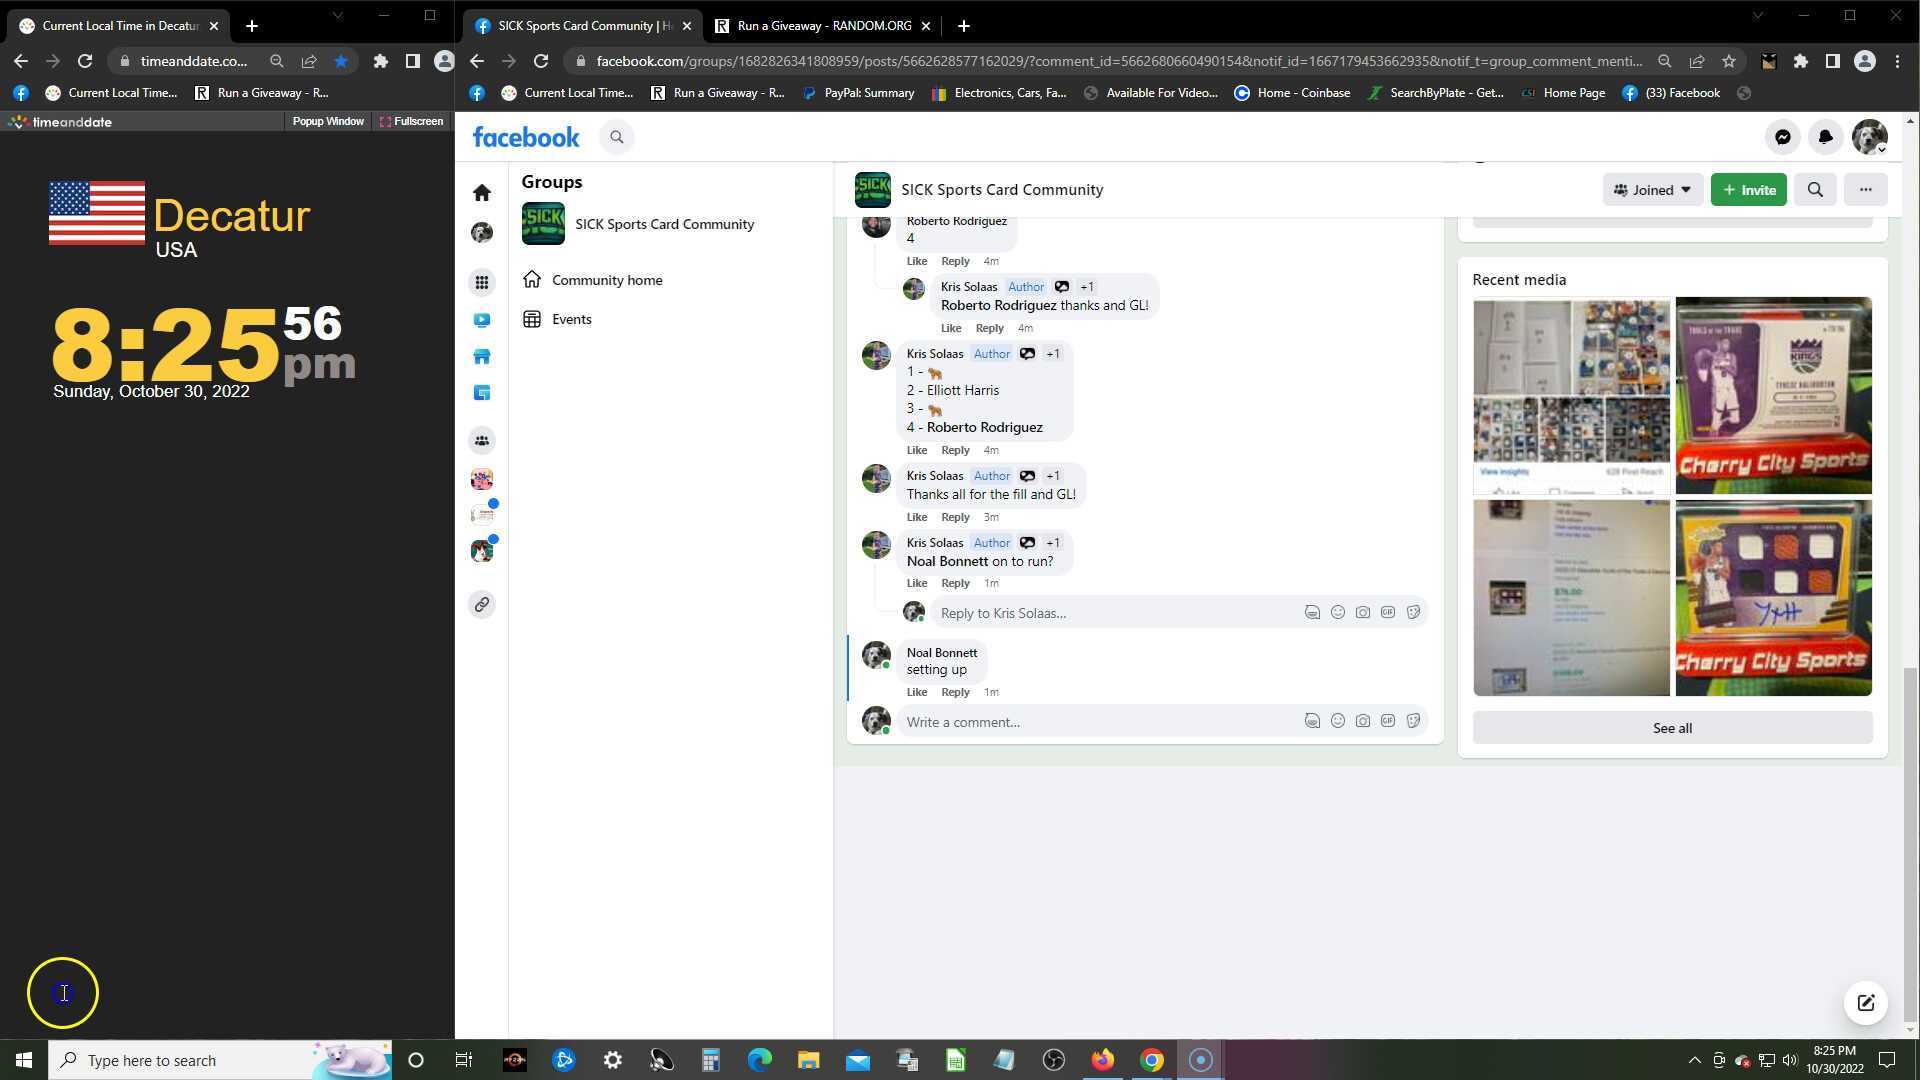
Task: Open the Facebook notifications bell
Action: (1825, 137)
